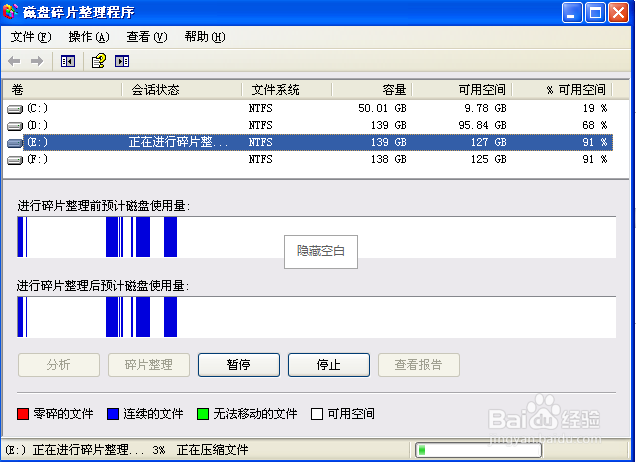Toggle the console tree pane icon

(x=68, y=61)
